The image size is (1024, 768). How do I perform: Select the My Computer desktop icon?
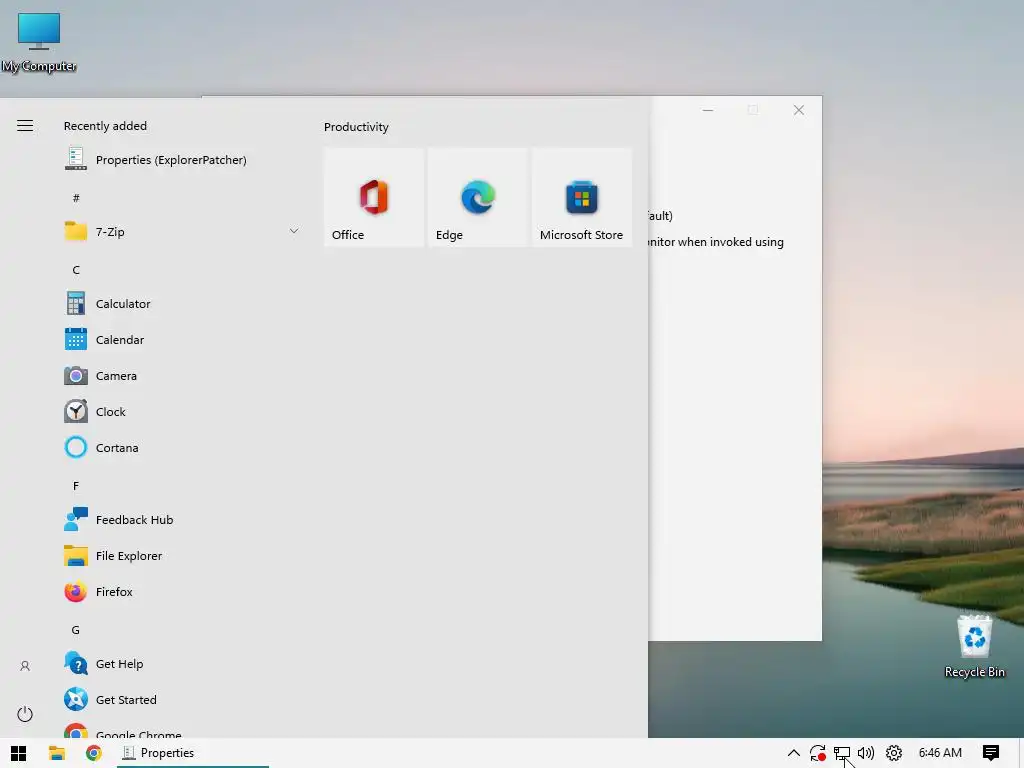[39, 42]
